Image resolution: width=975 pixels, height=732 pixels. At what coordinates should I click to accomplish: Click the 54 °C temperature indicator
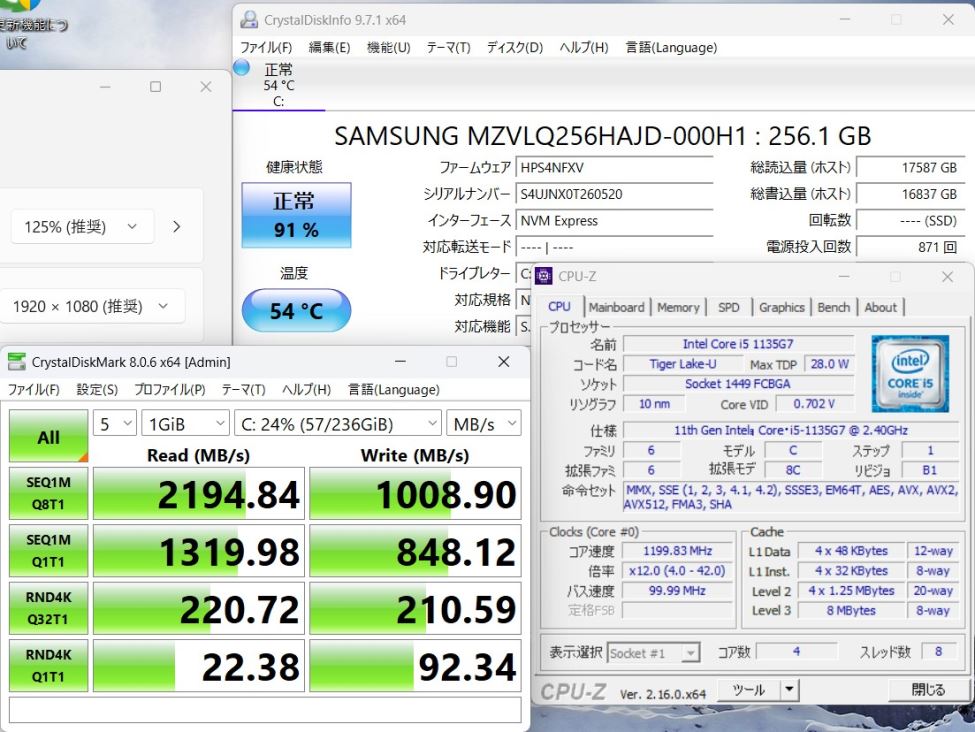pyautogui.click(x=296, y=311)
